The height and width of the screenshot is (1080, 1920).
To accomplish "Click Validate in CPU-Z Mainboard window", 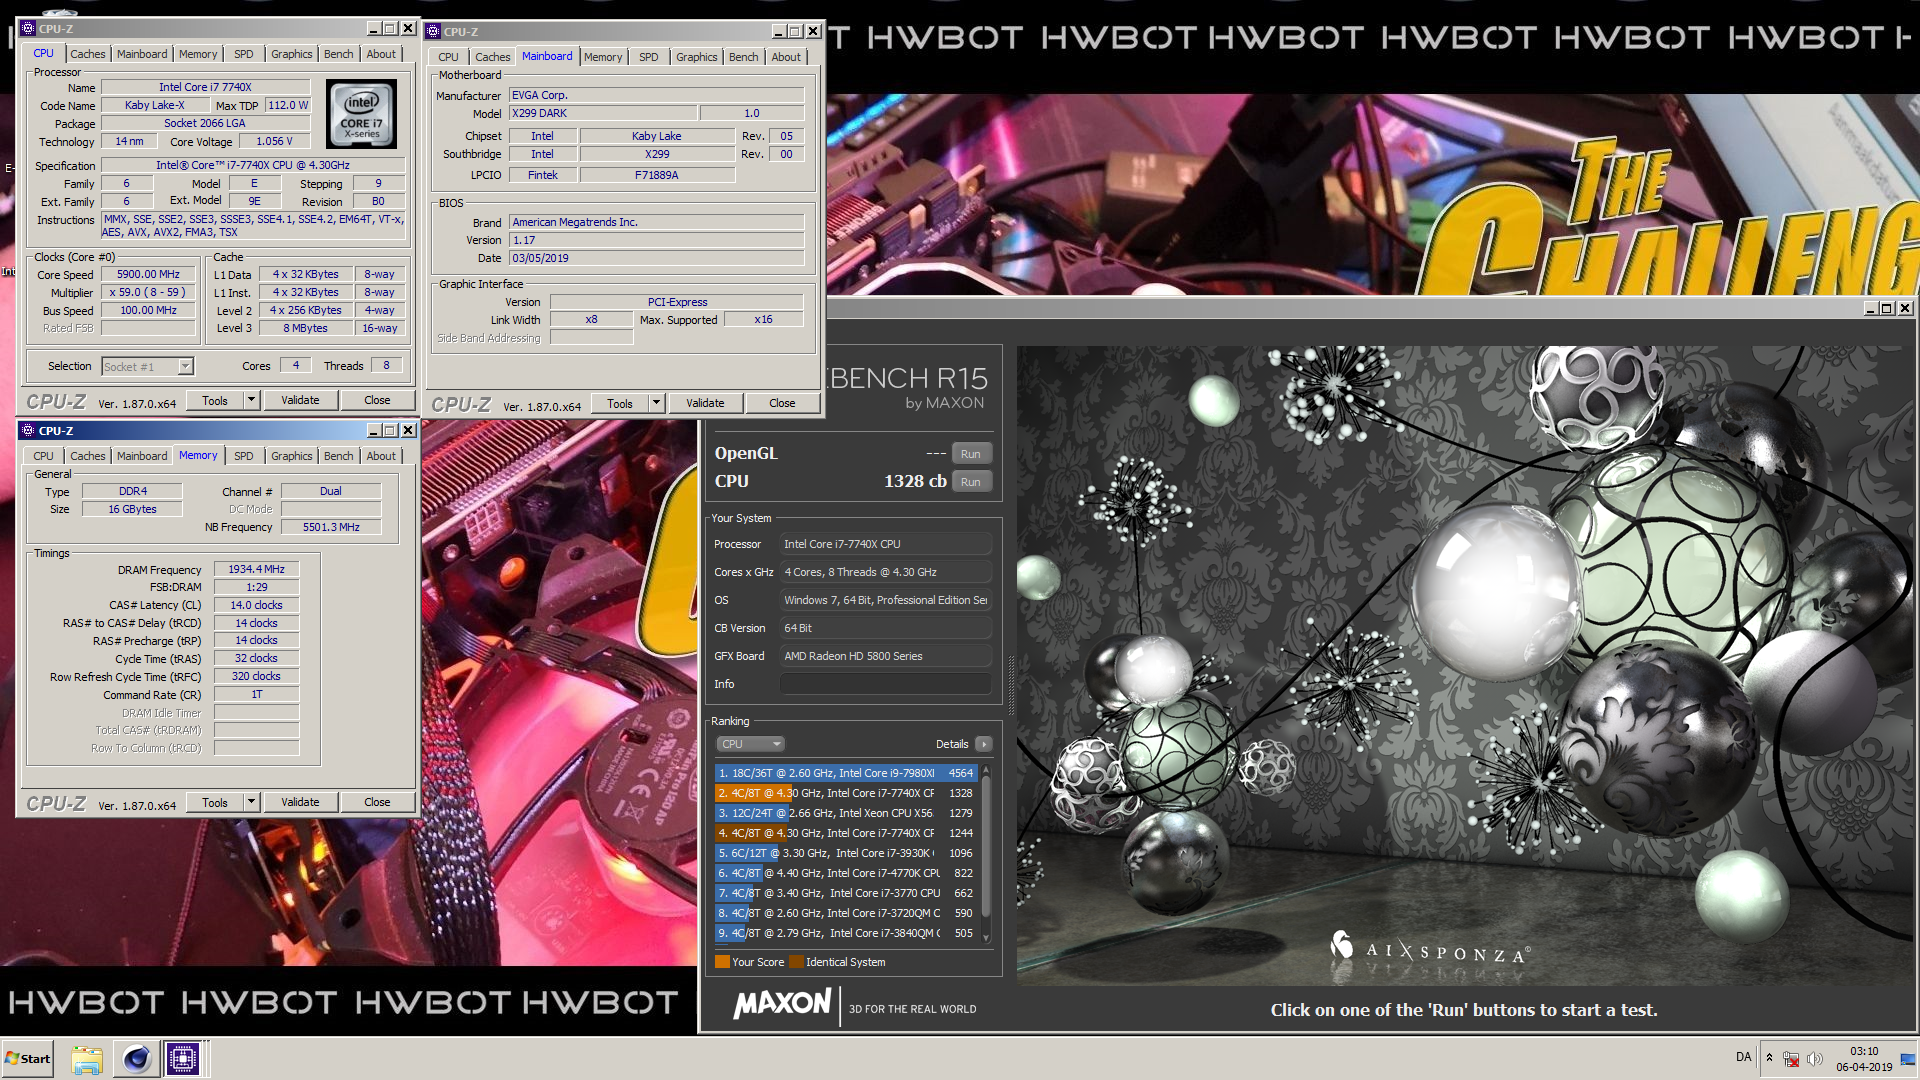I will (x=705, y=403).
